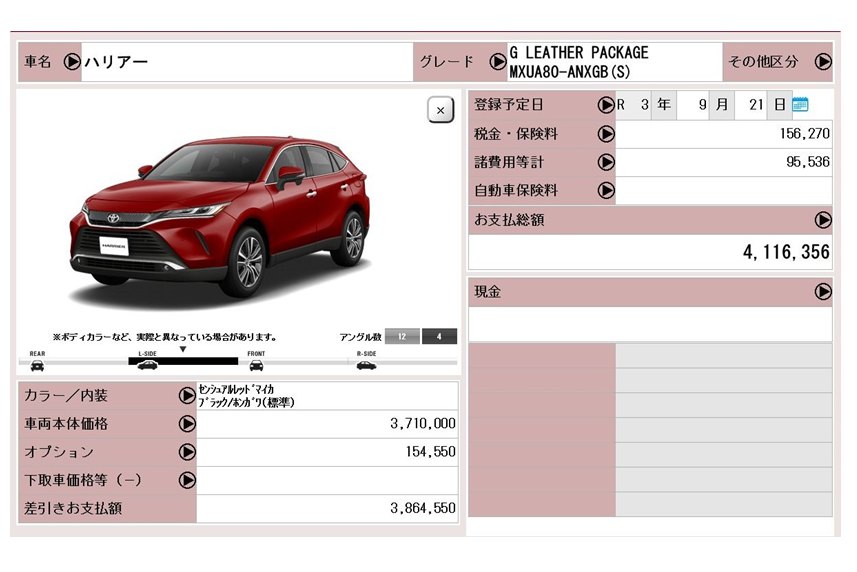The height and width of the screenshot is (572, 857).
Task: Open the calendar picker for 登録予定日
Action: tap(800, 105)
